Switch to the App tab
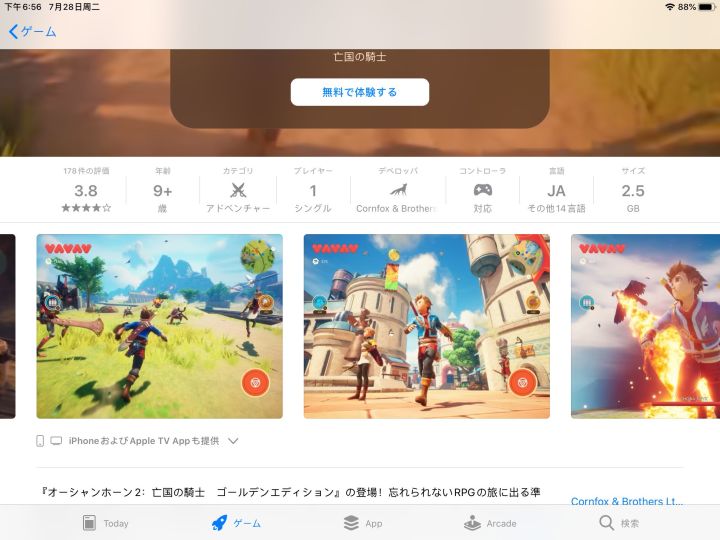The height and width of the screenshot is (540, 720). [x=363, y=523]
